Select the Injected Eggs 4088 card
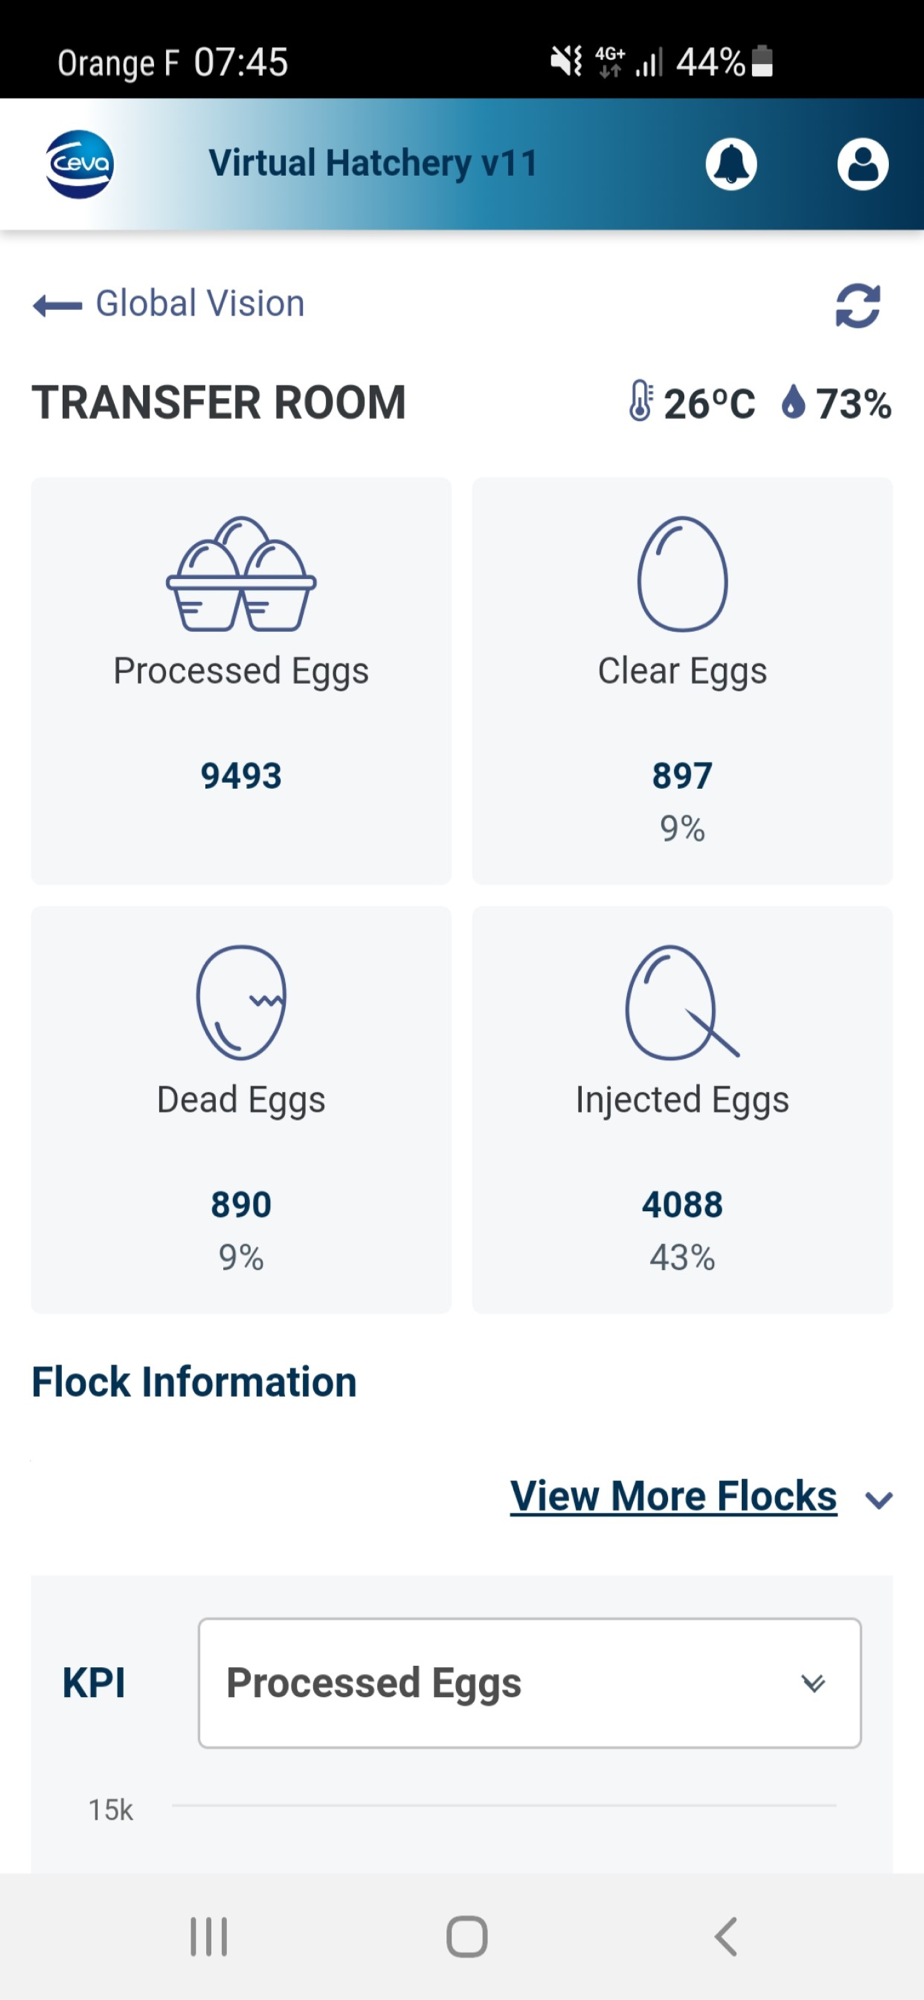 point(682,1110)
